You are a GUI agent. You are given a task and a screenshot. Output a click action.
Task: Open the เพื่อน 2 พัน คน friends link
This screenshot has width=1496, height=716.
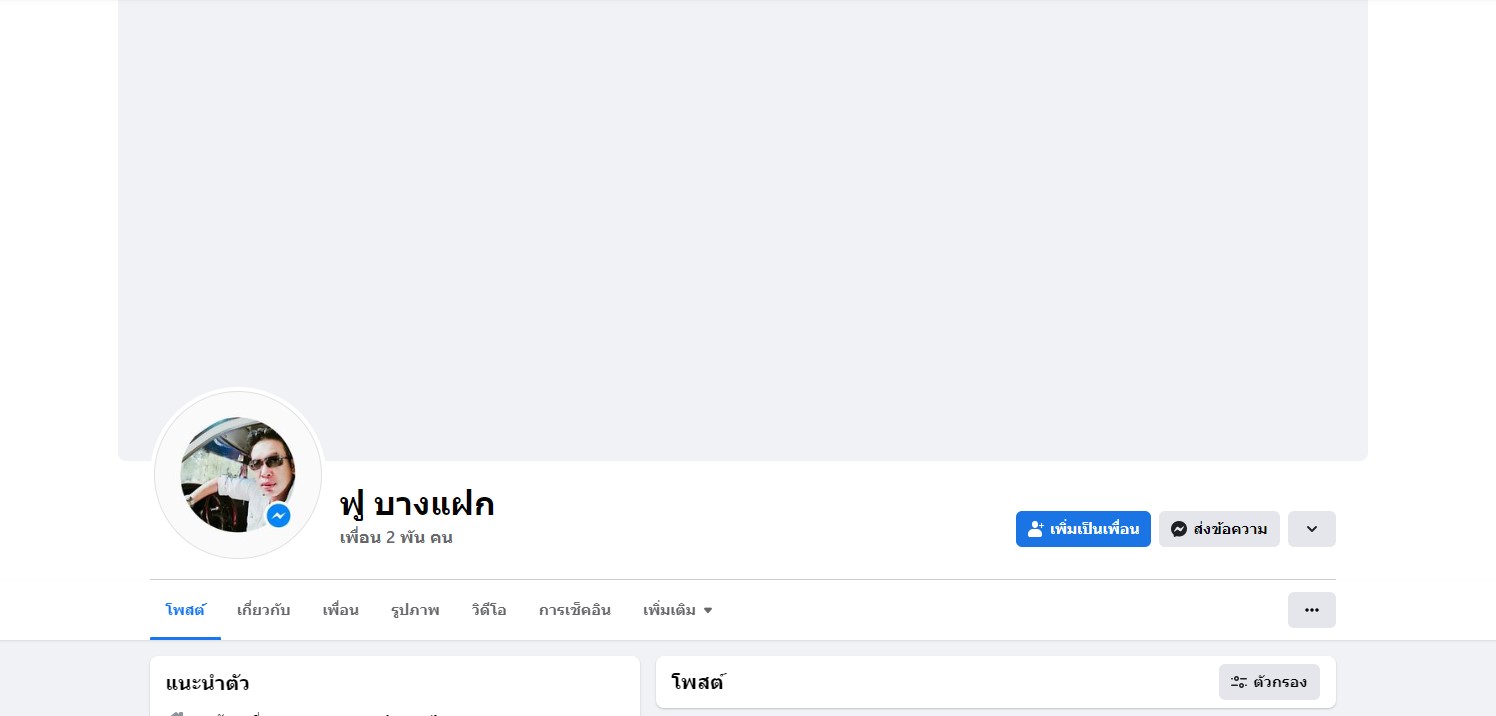(396, 537)
